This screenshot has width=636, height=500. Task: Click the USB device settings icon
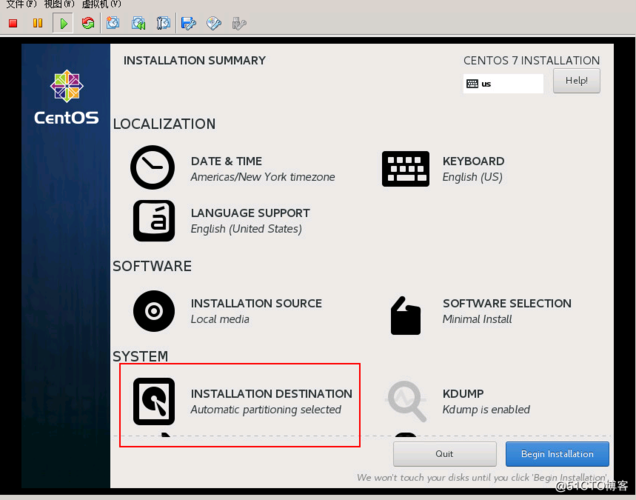click(x=239, y=23)
